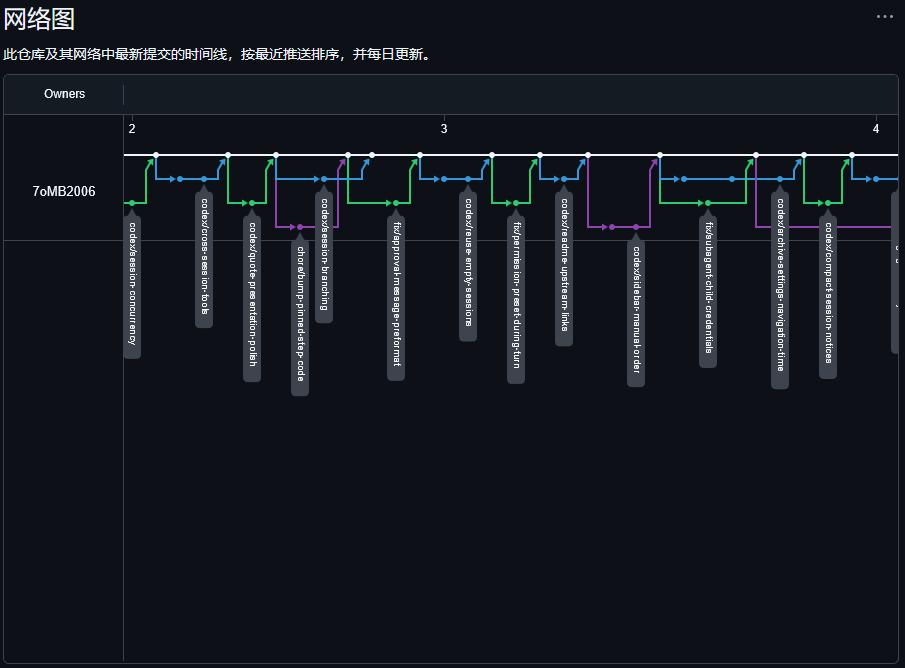Viewport: 905px width, 668px height.
Task: Click purple commit dot above chore/bump-pinned-step-code
Action: coord(300,227)
